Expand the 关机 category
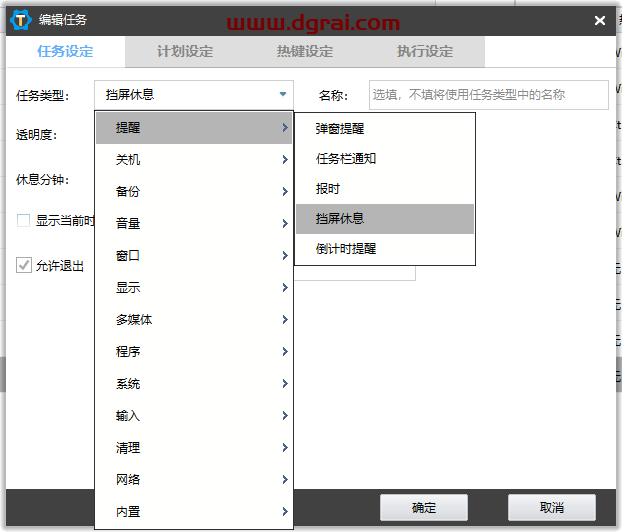 click(x=194, y=159)
